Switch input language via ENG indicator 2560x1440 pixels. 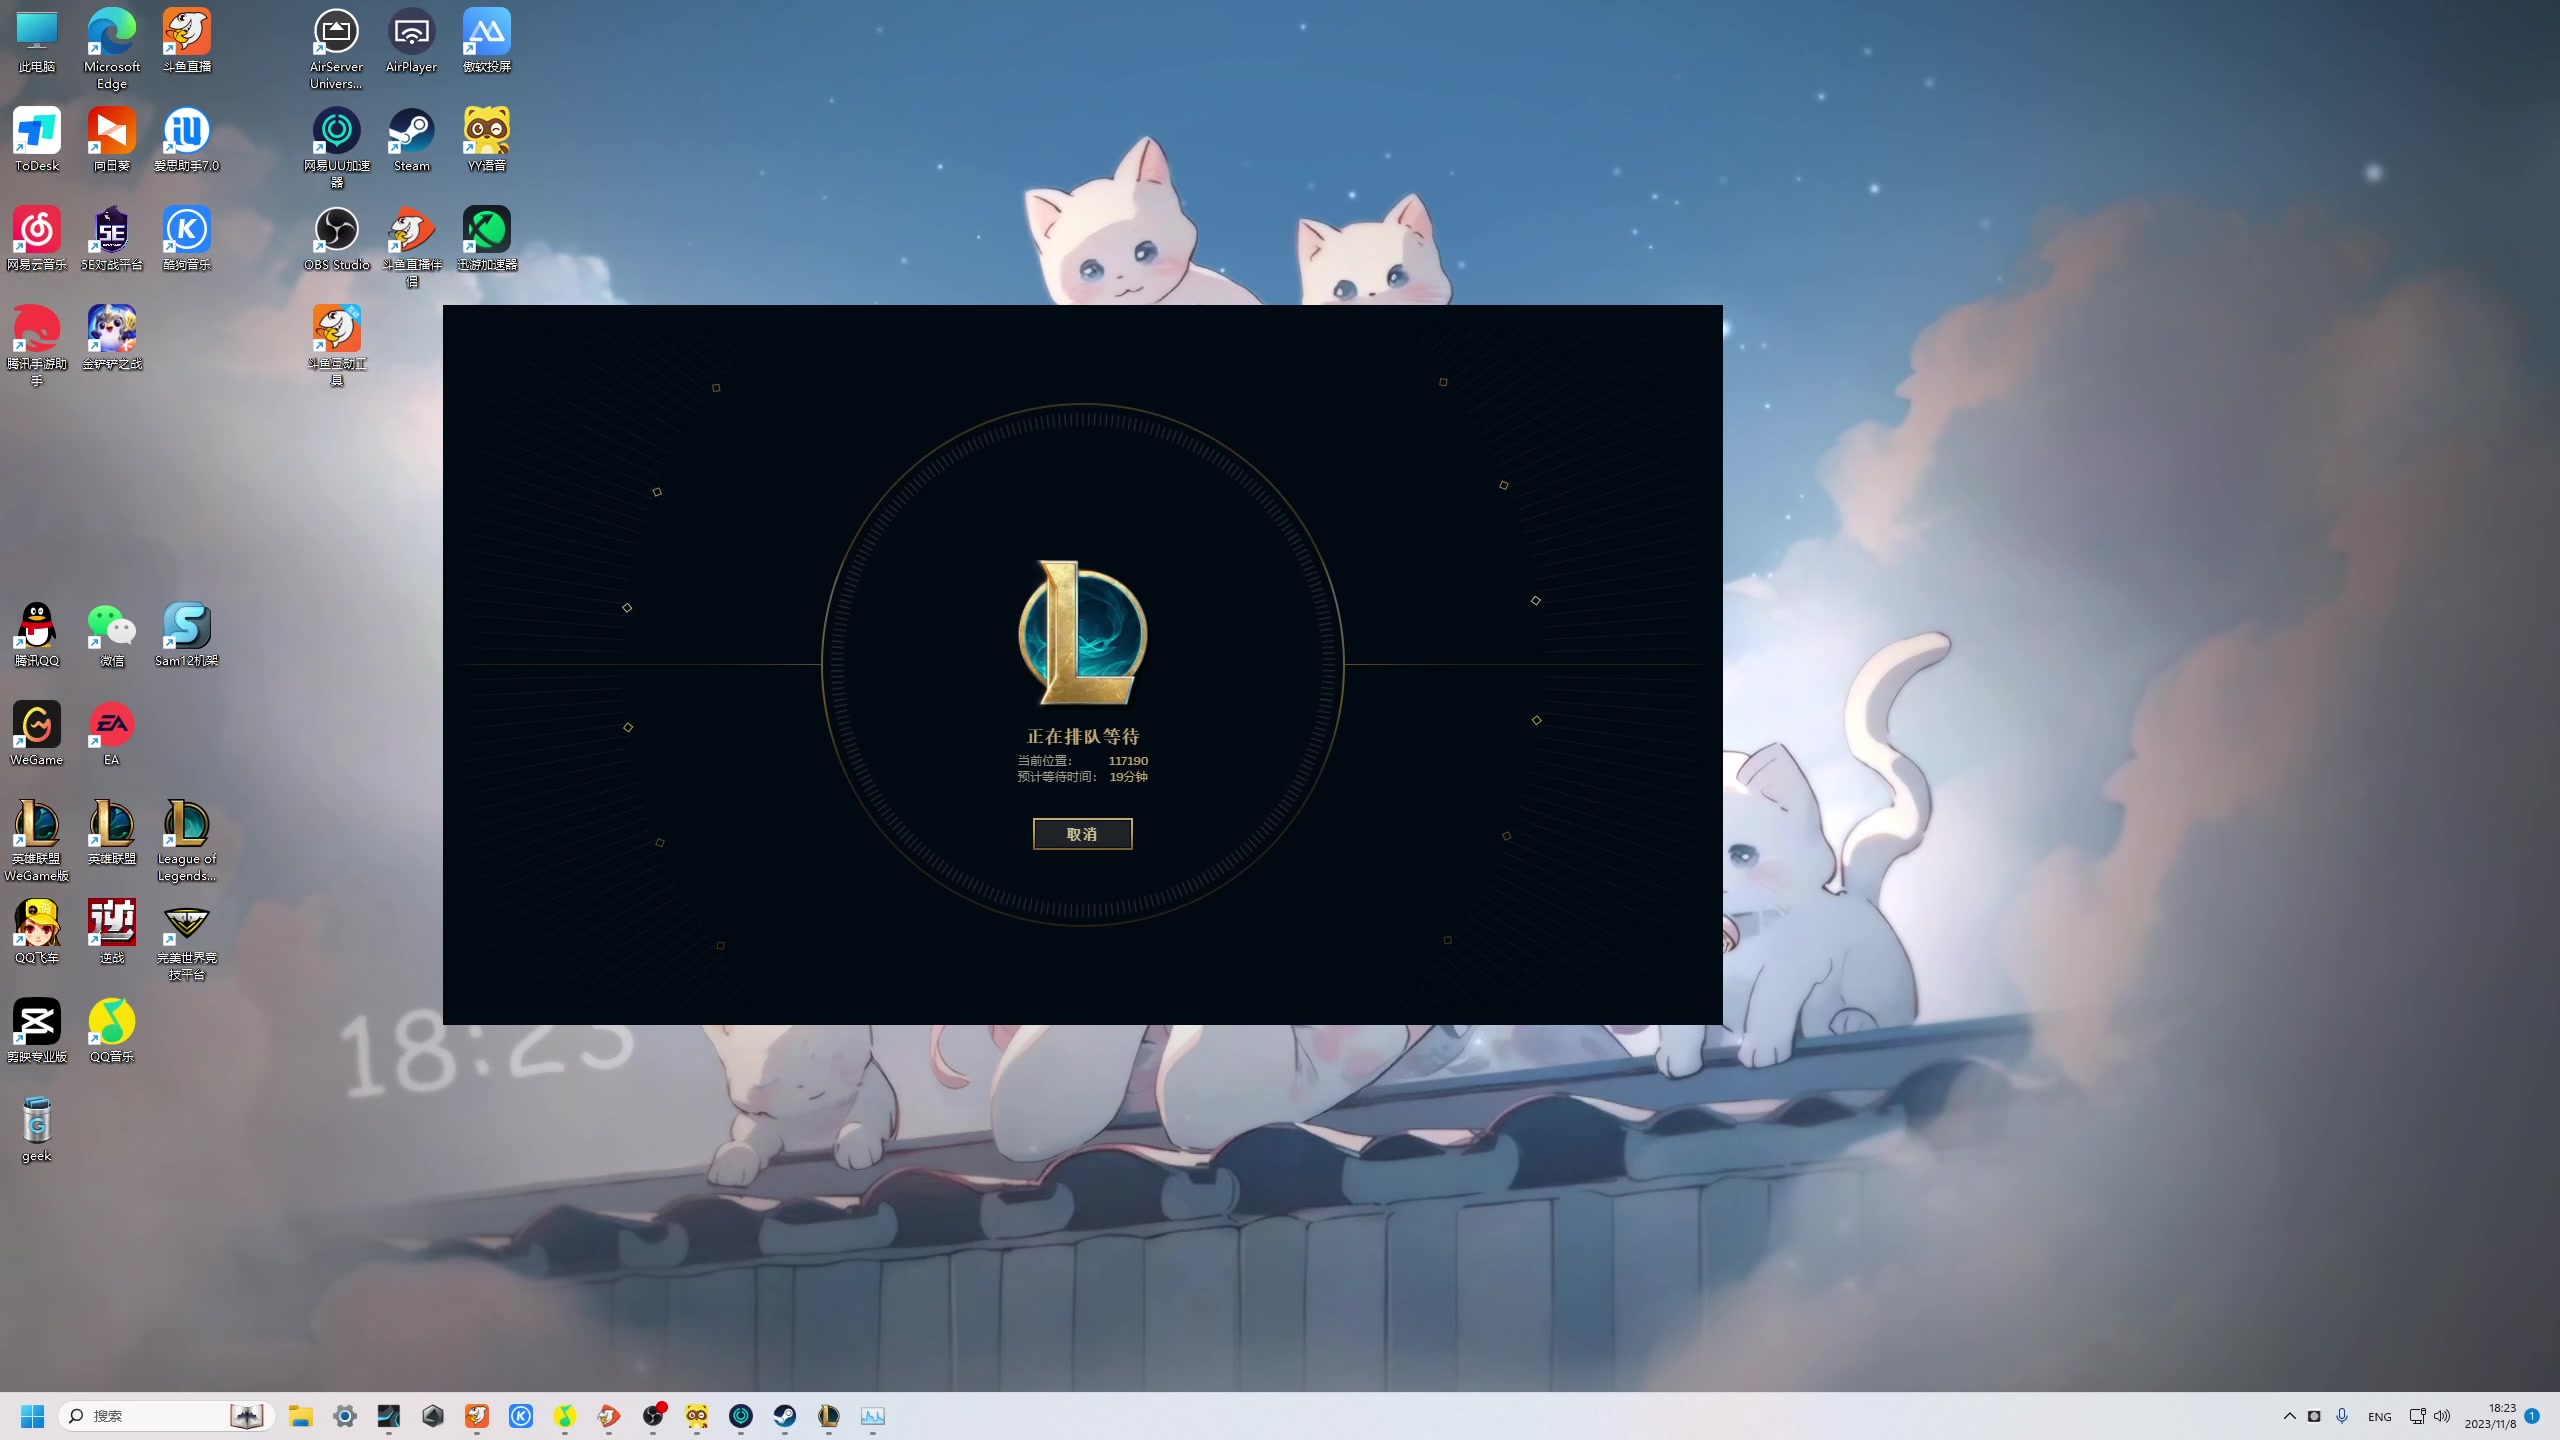2380,1417
